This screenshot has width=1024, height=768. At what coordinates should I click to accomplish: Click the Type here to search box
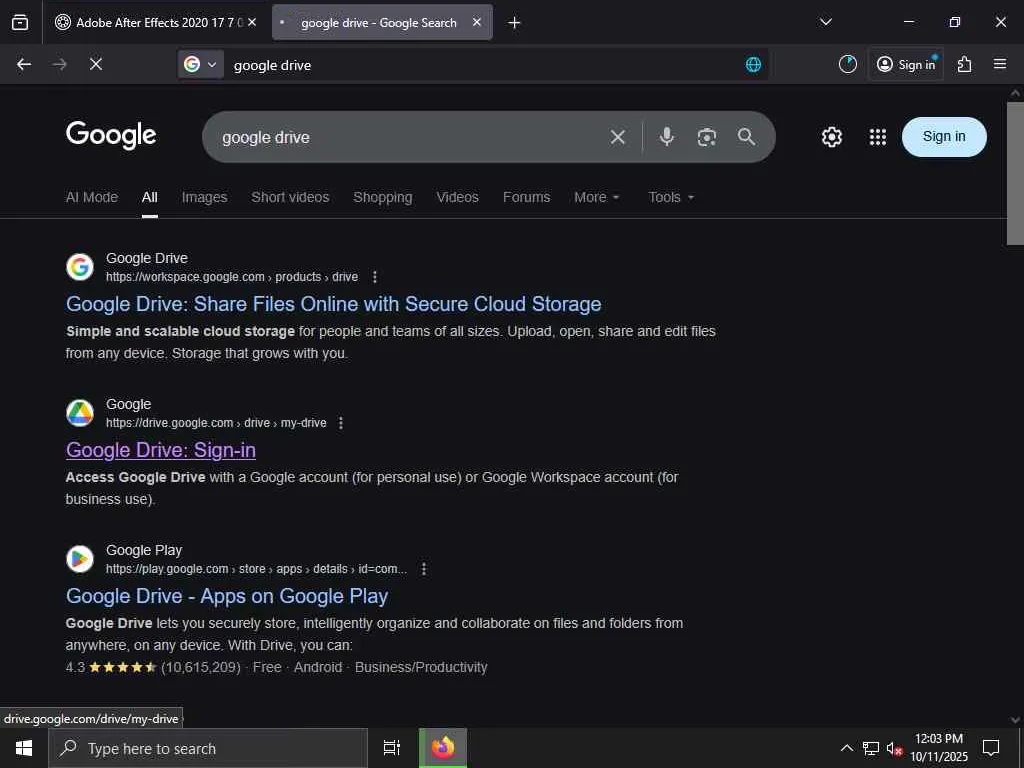pyautogui.click(x=208, y=748)
